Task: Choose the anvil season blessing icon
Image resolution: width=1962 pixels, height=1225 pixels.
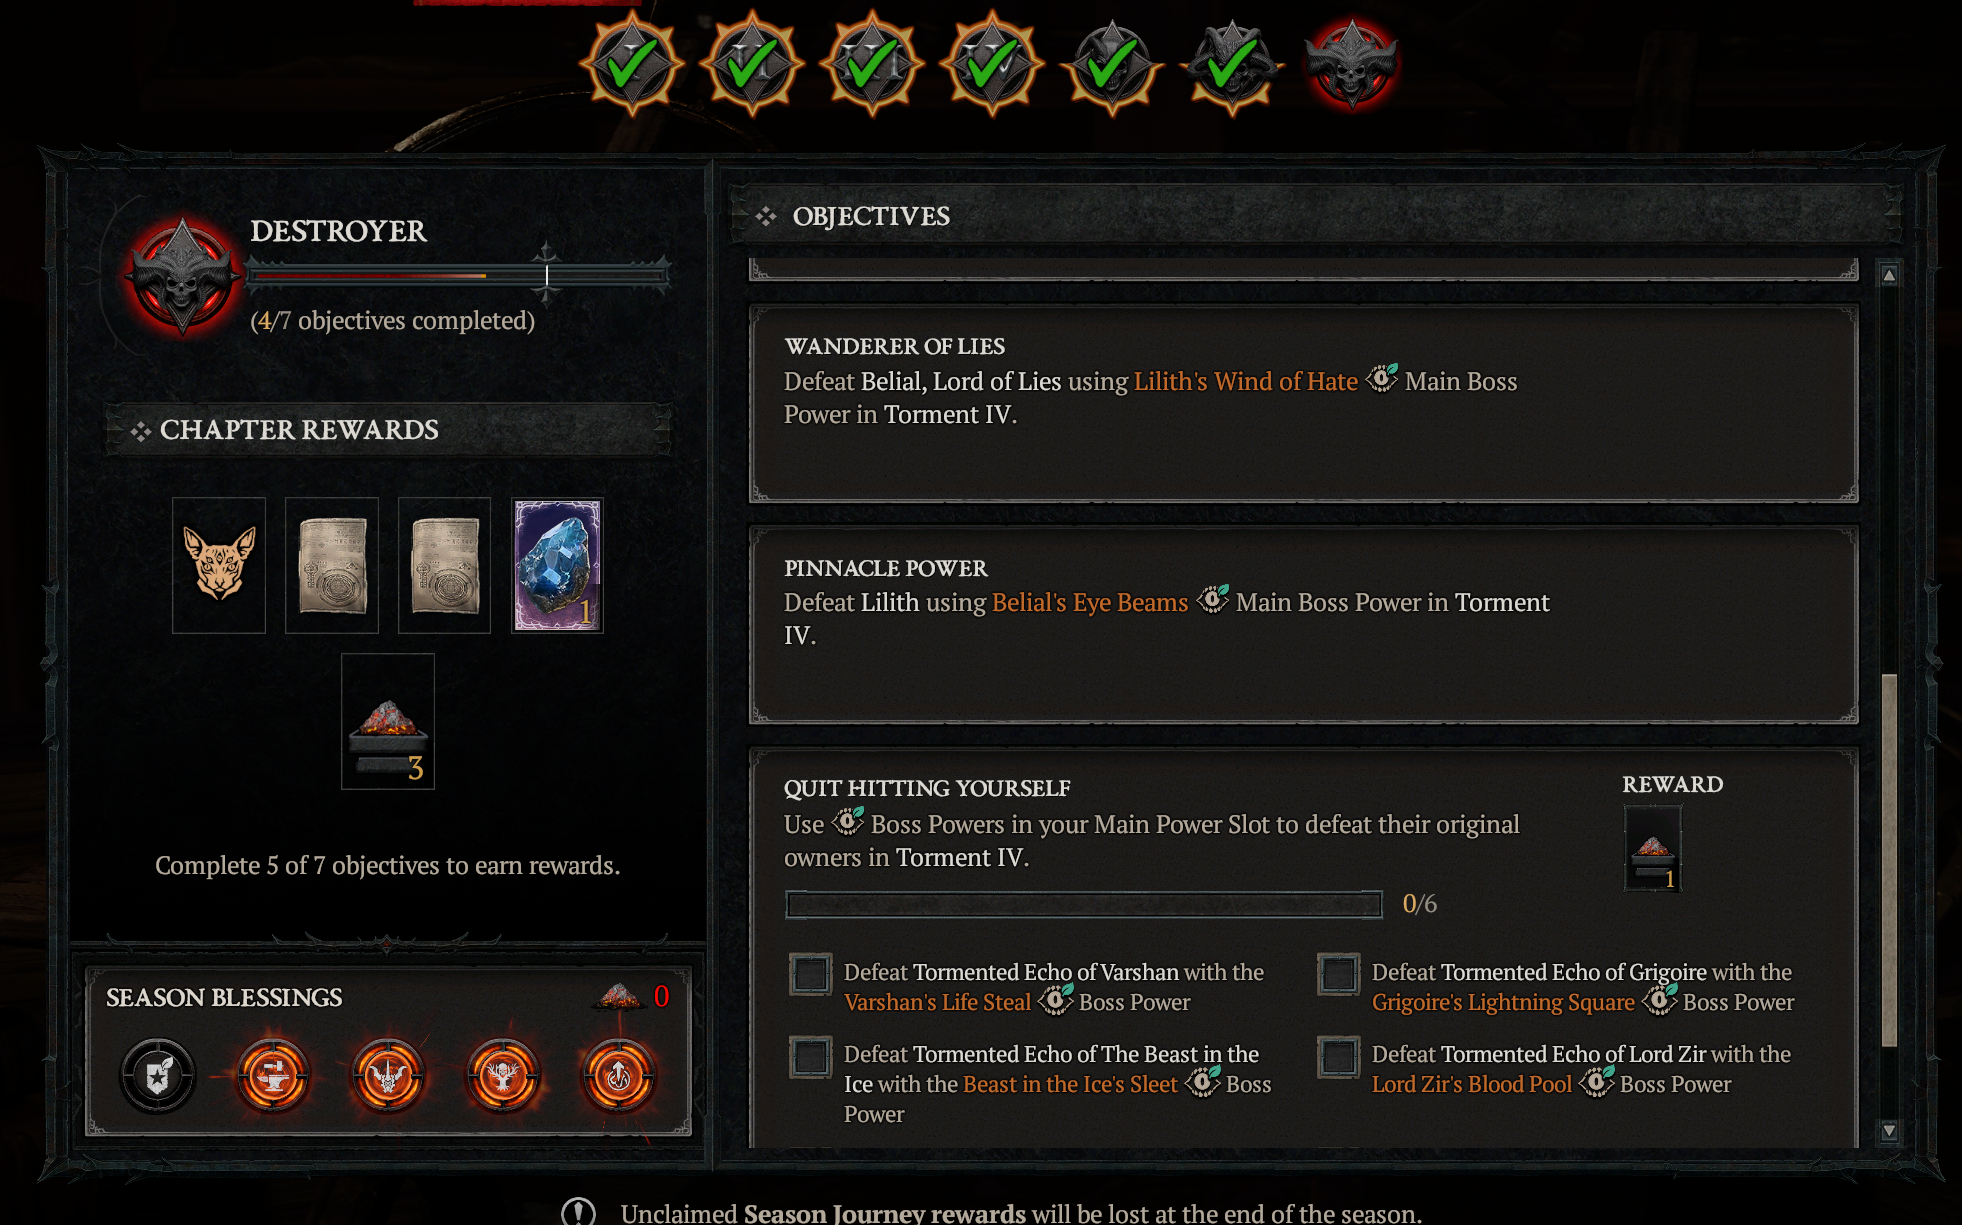Action: click(x=273, y=1076)
